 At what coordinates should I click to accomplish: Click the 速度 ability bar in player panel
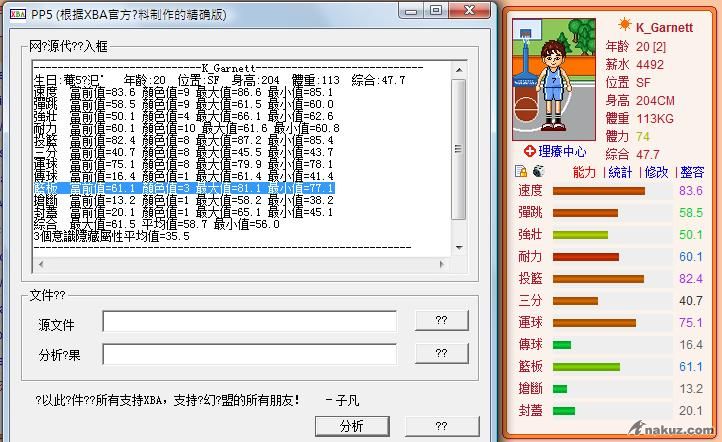pos(599,191)
